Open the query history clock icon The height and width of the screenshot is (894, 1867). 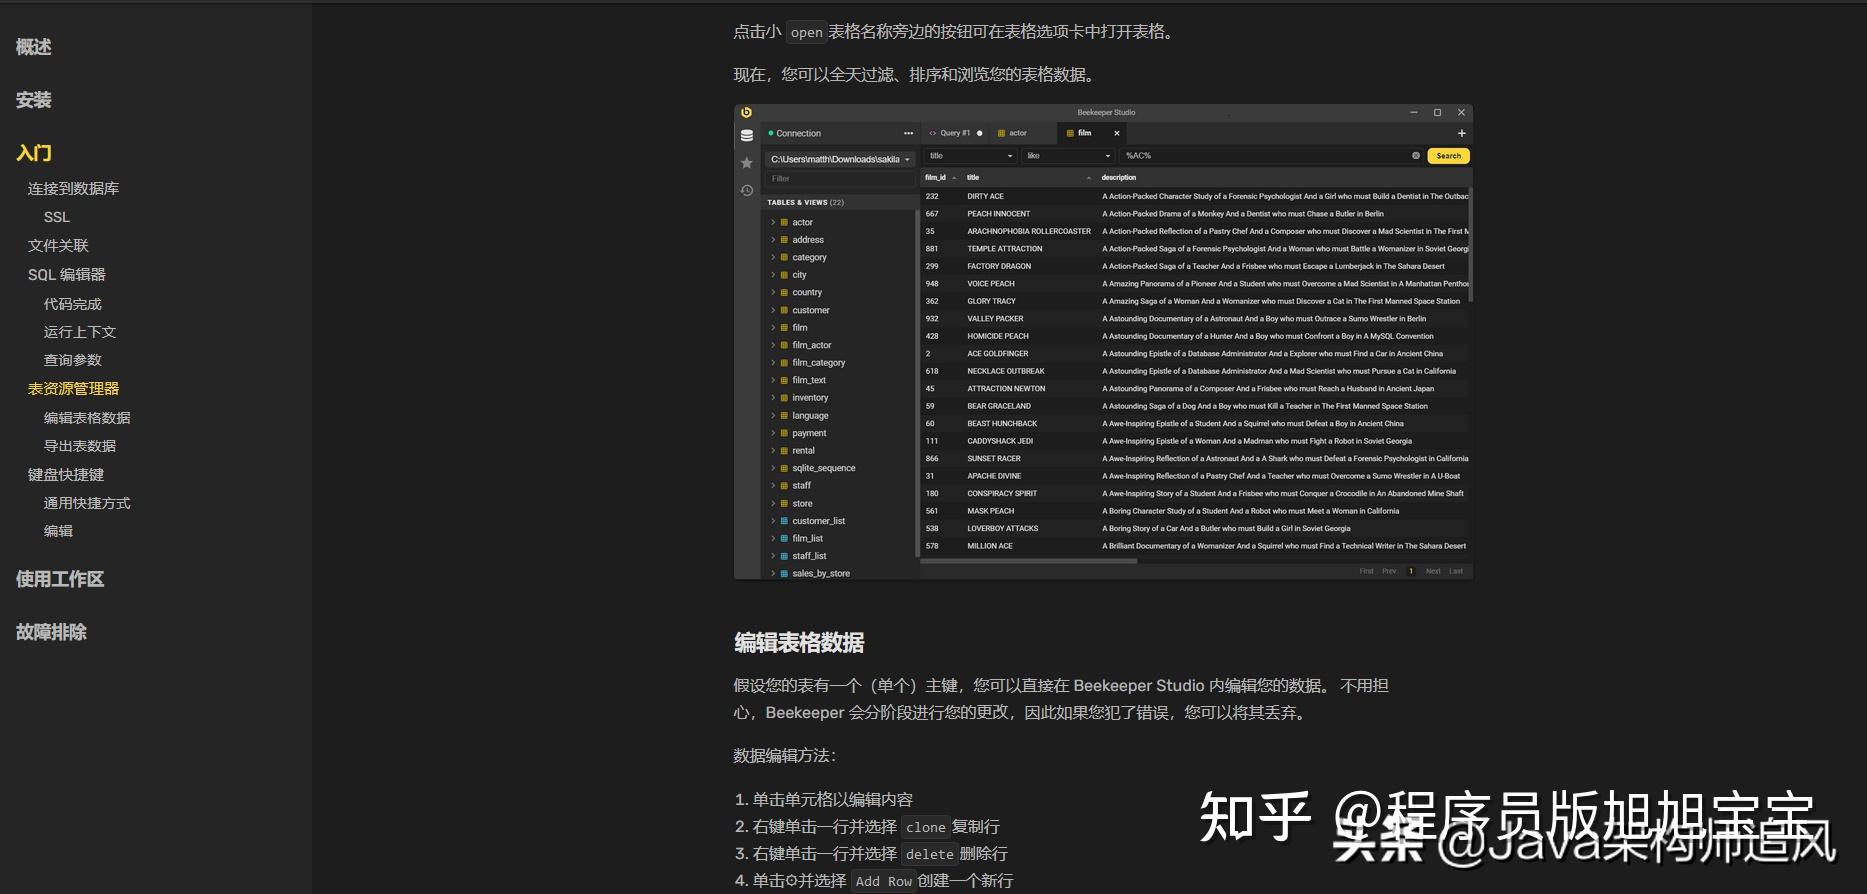747,190
